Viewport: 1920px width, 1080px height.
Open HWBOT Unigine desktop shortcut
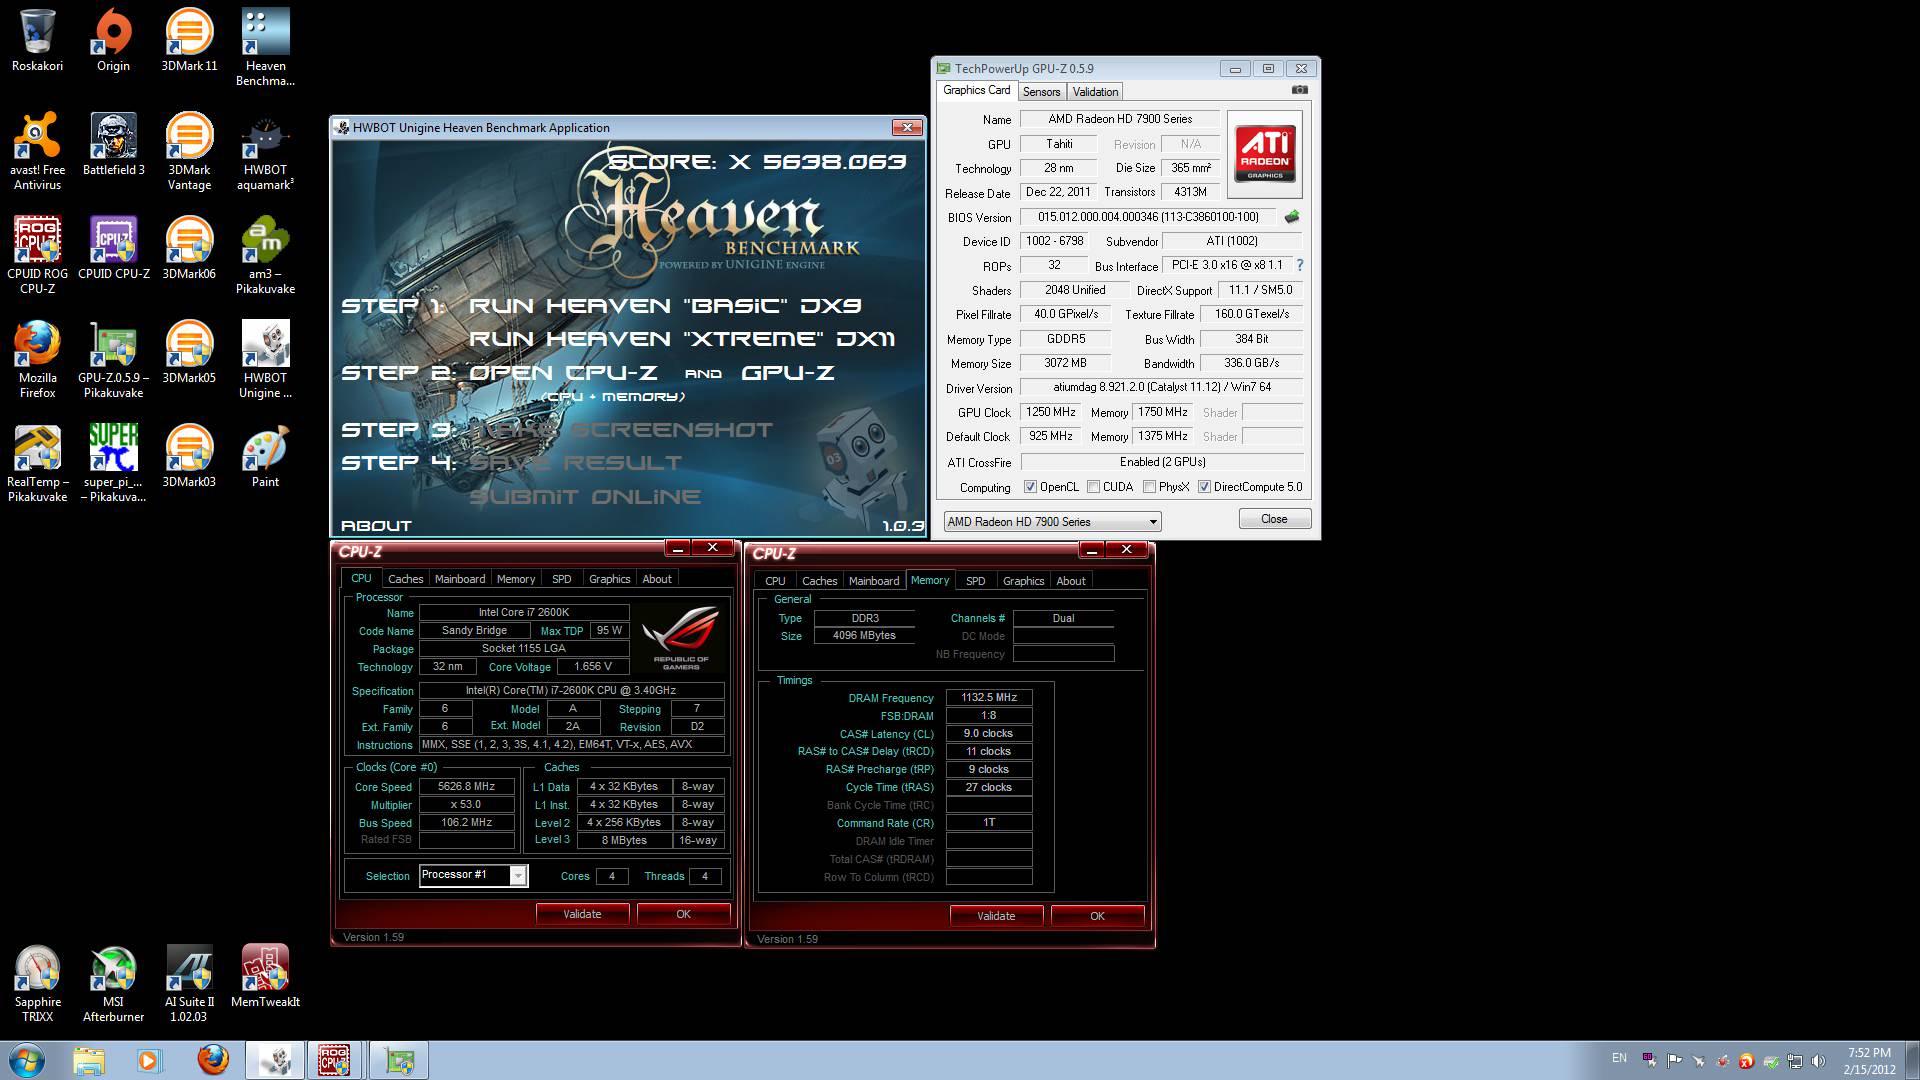pyautogui.click(x=265, y=359)
